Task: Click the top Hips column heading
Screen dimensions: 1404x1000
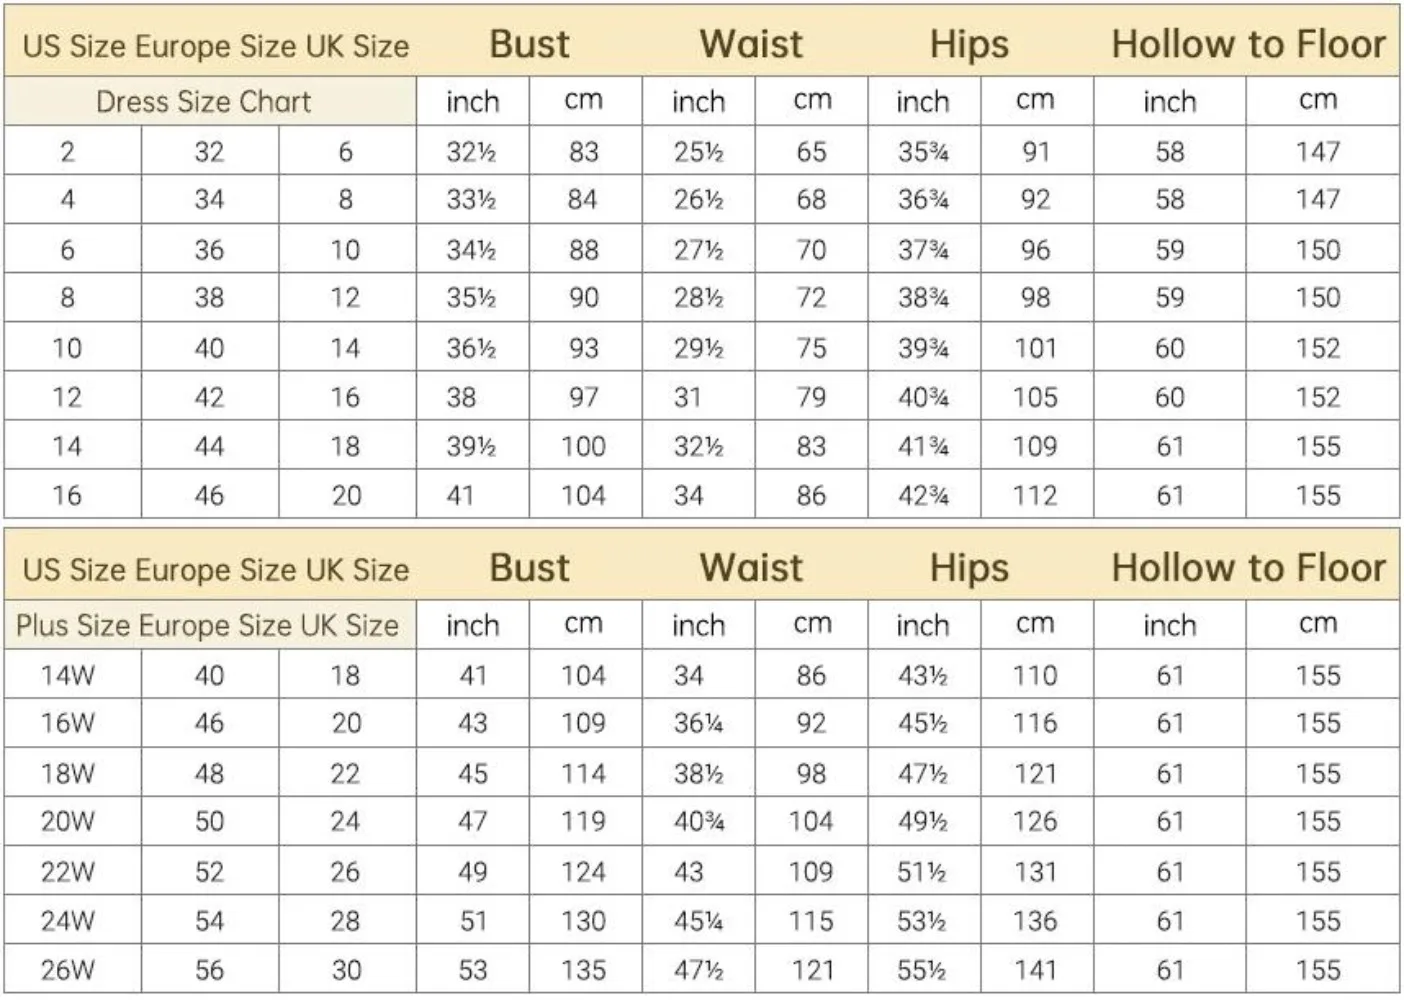Action: tap(969, 45)
